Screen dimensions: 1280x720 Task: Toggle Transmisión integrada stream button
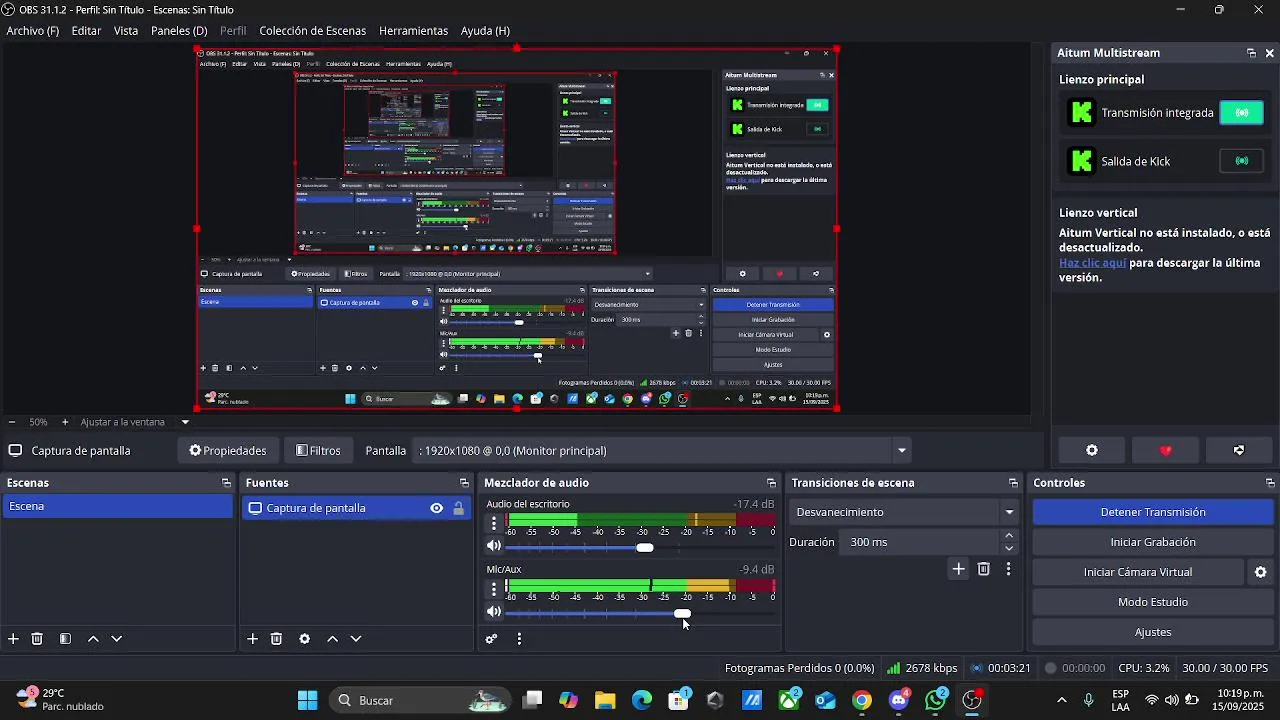coord(1242,113)
